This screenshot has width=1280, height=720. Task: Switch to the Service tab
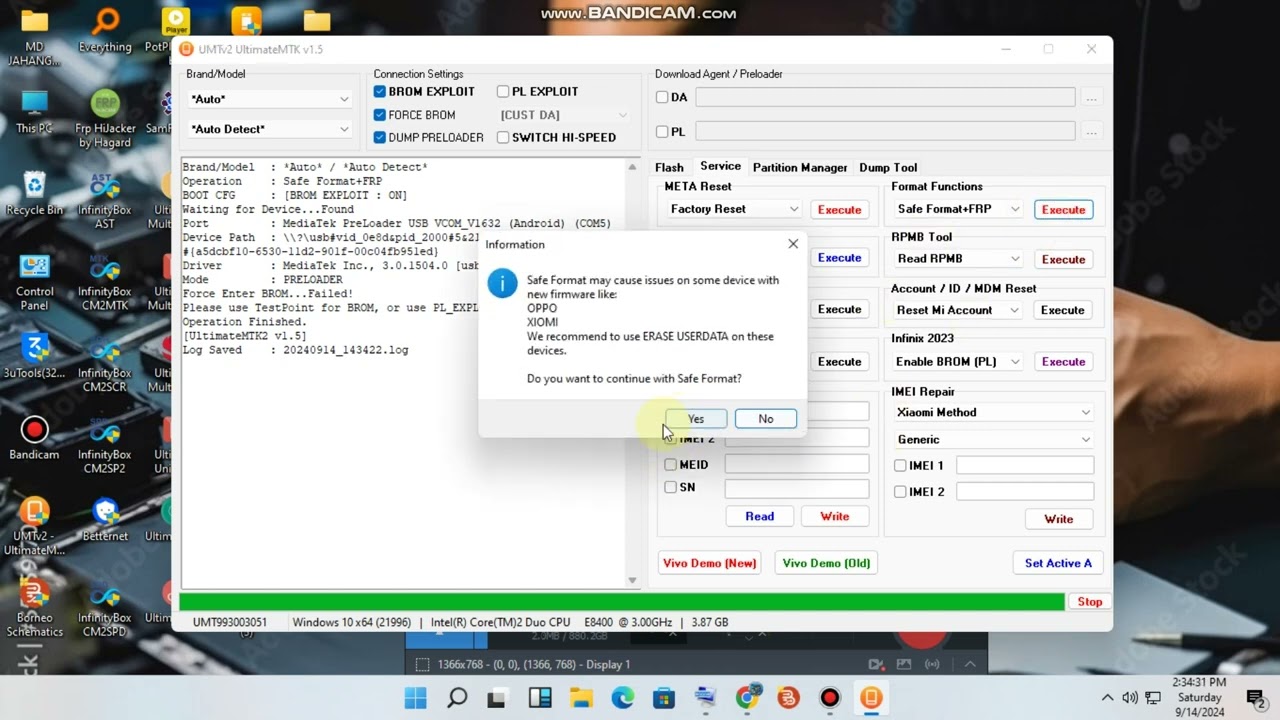click(x=720, y=166)
